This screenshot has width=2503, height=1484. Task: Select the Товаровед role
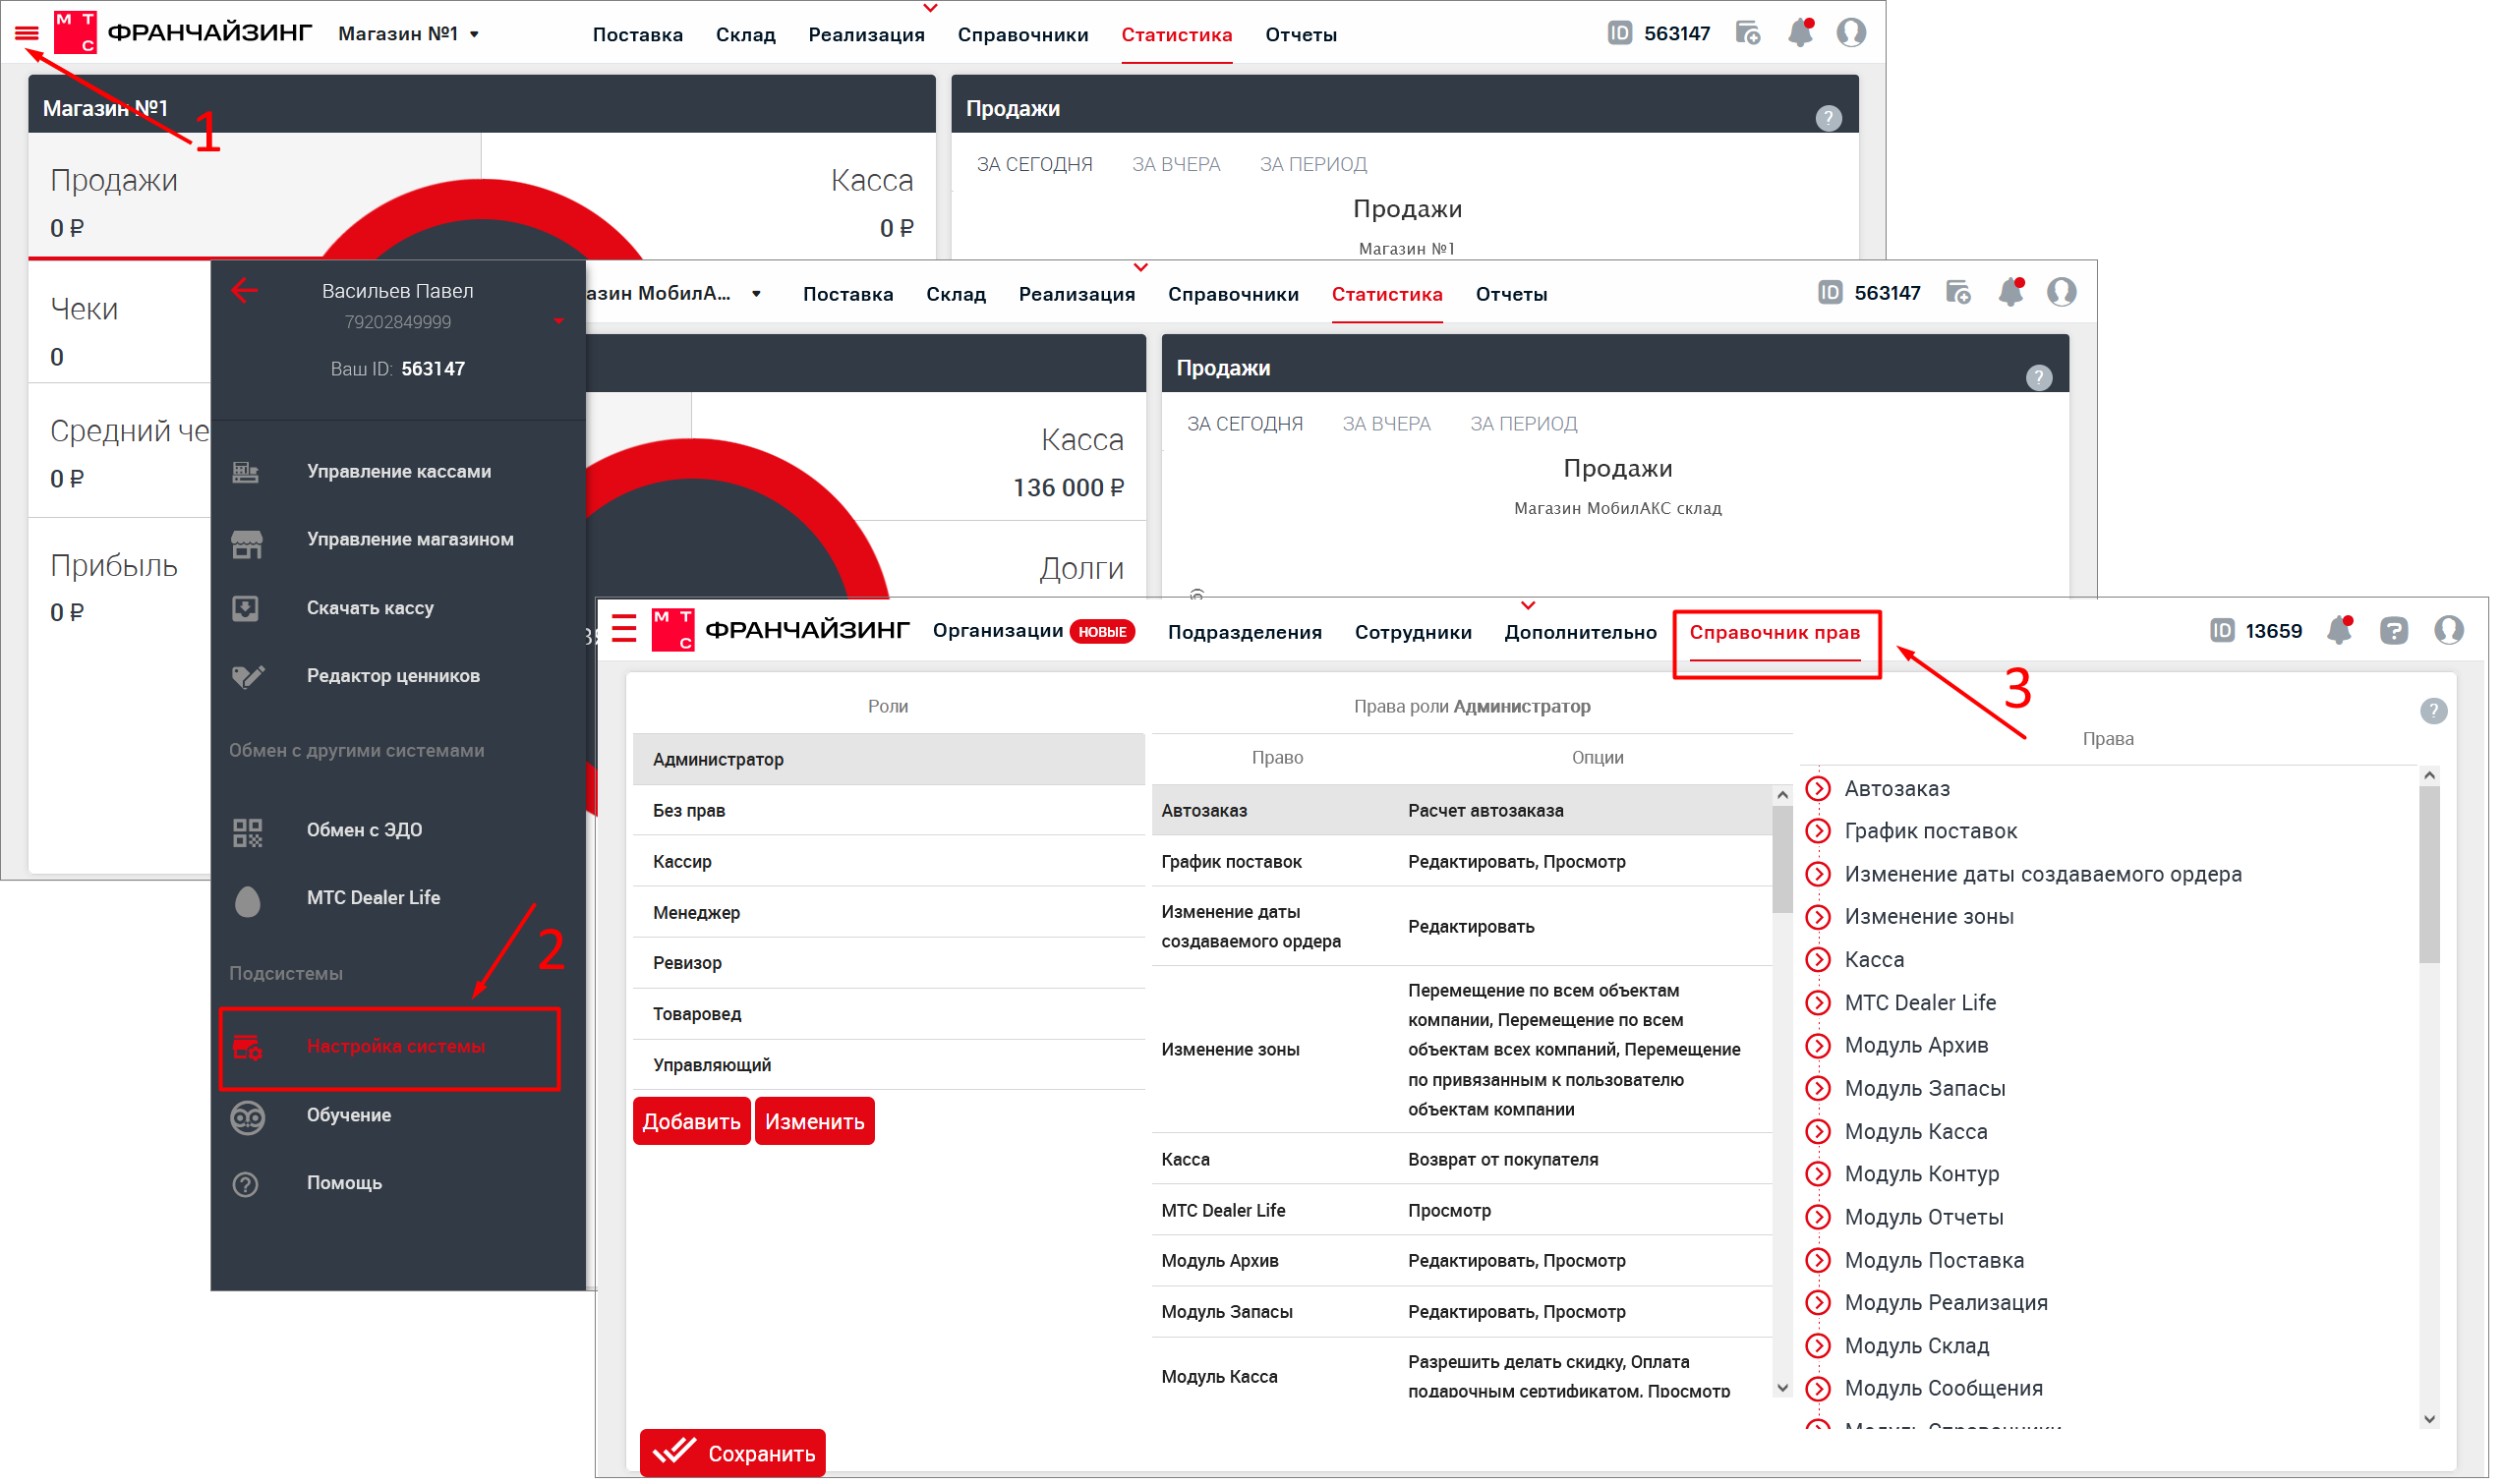coord(889,1014)
